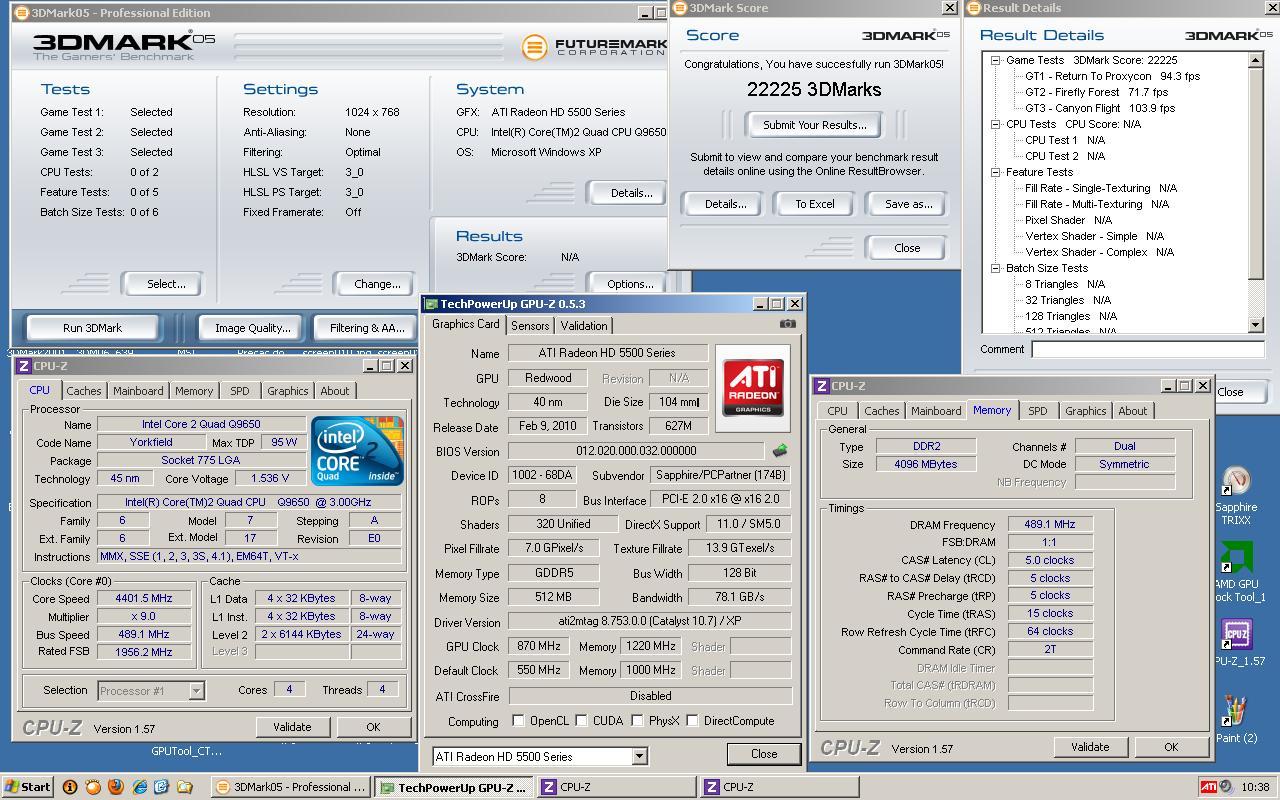The width and height of the screenshot is (1280, 800).
Task: Click the GPU-Z BIOS save chip icon
Action: pos(780,451)
